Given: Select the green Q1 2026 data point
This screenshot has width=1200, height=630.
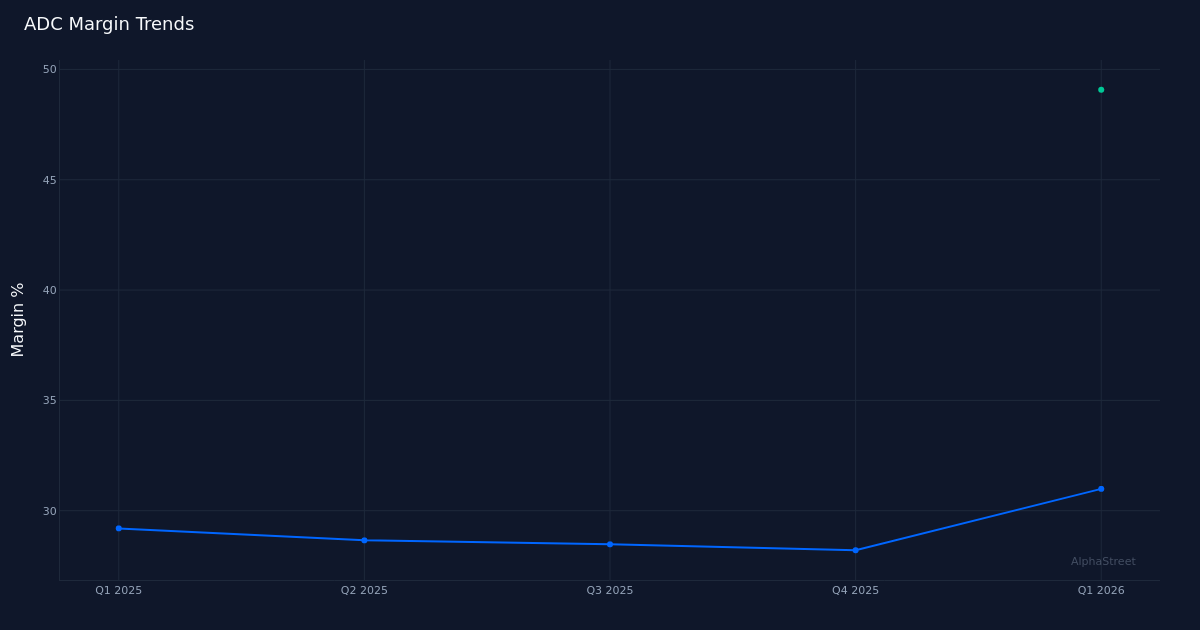Looking at the screenshot, I should (x=1101, y=90).
